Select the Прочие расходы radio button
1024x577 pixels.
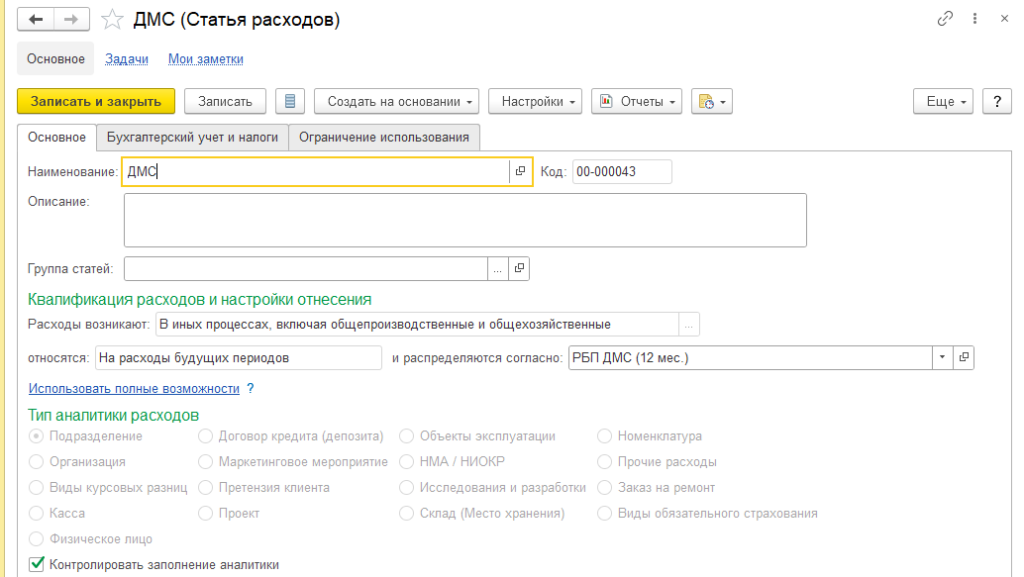tap(605, 462)
